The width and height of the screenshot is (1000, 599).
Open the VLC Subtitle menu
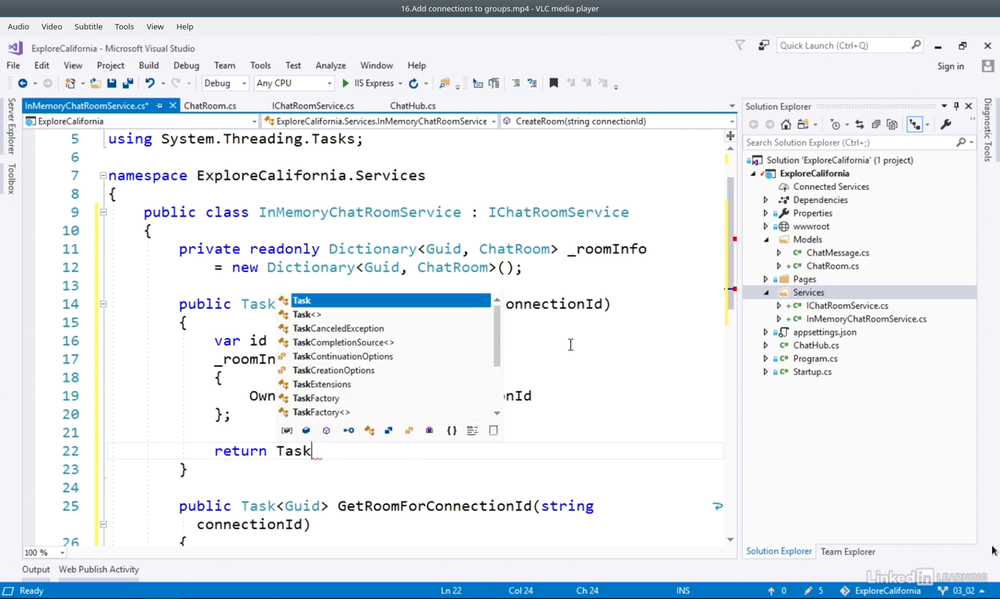pyautogui.click(x=88, y=27)
